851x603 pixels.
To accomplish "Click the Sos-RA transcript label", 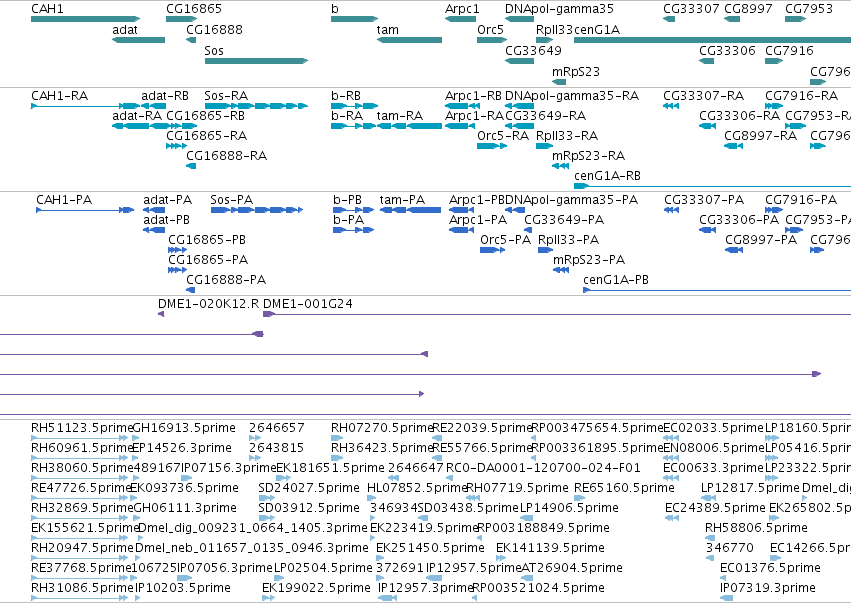I will click(226, 96).
